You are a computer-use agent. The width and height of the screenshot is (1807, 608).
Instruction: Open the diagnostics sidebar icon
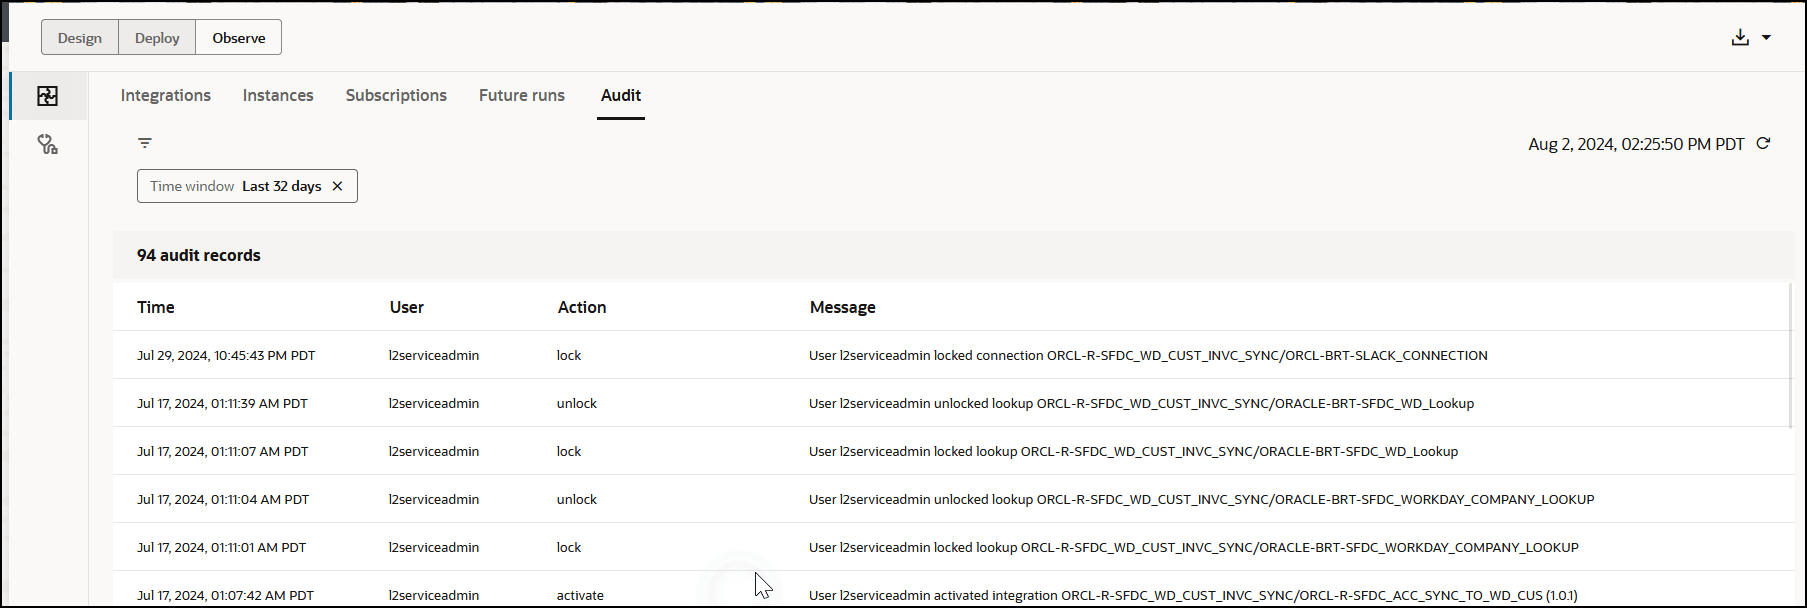coord(47,145)
